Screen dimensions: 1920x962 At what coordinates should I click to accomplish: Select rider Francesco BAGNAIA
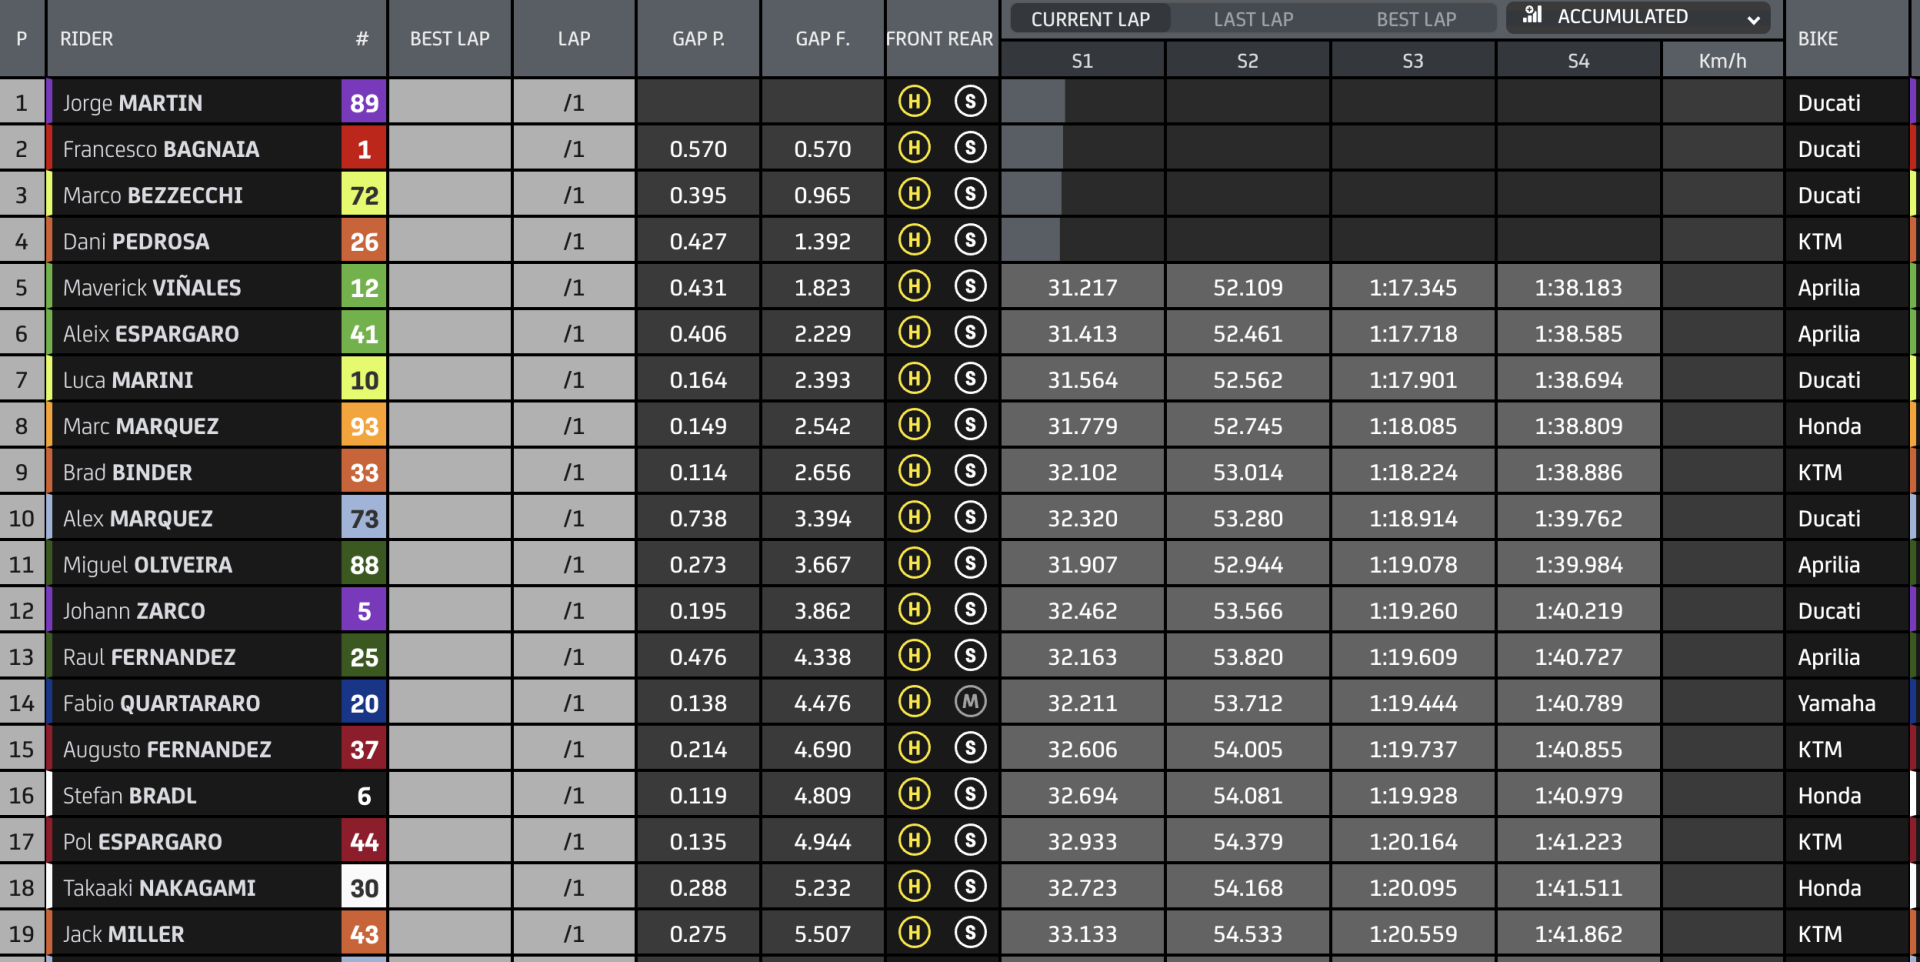pos(161,149)
